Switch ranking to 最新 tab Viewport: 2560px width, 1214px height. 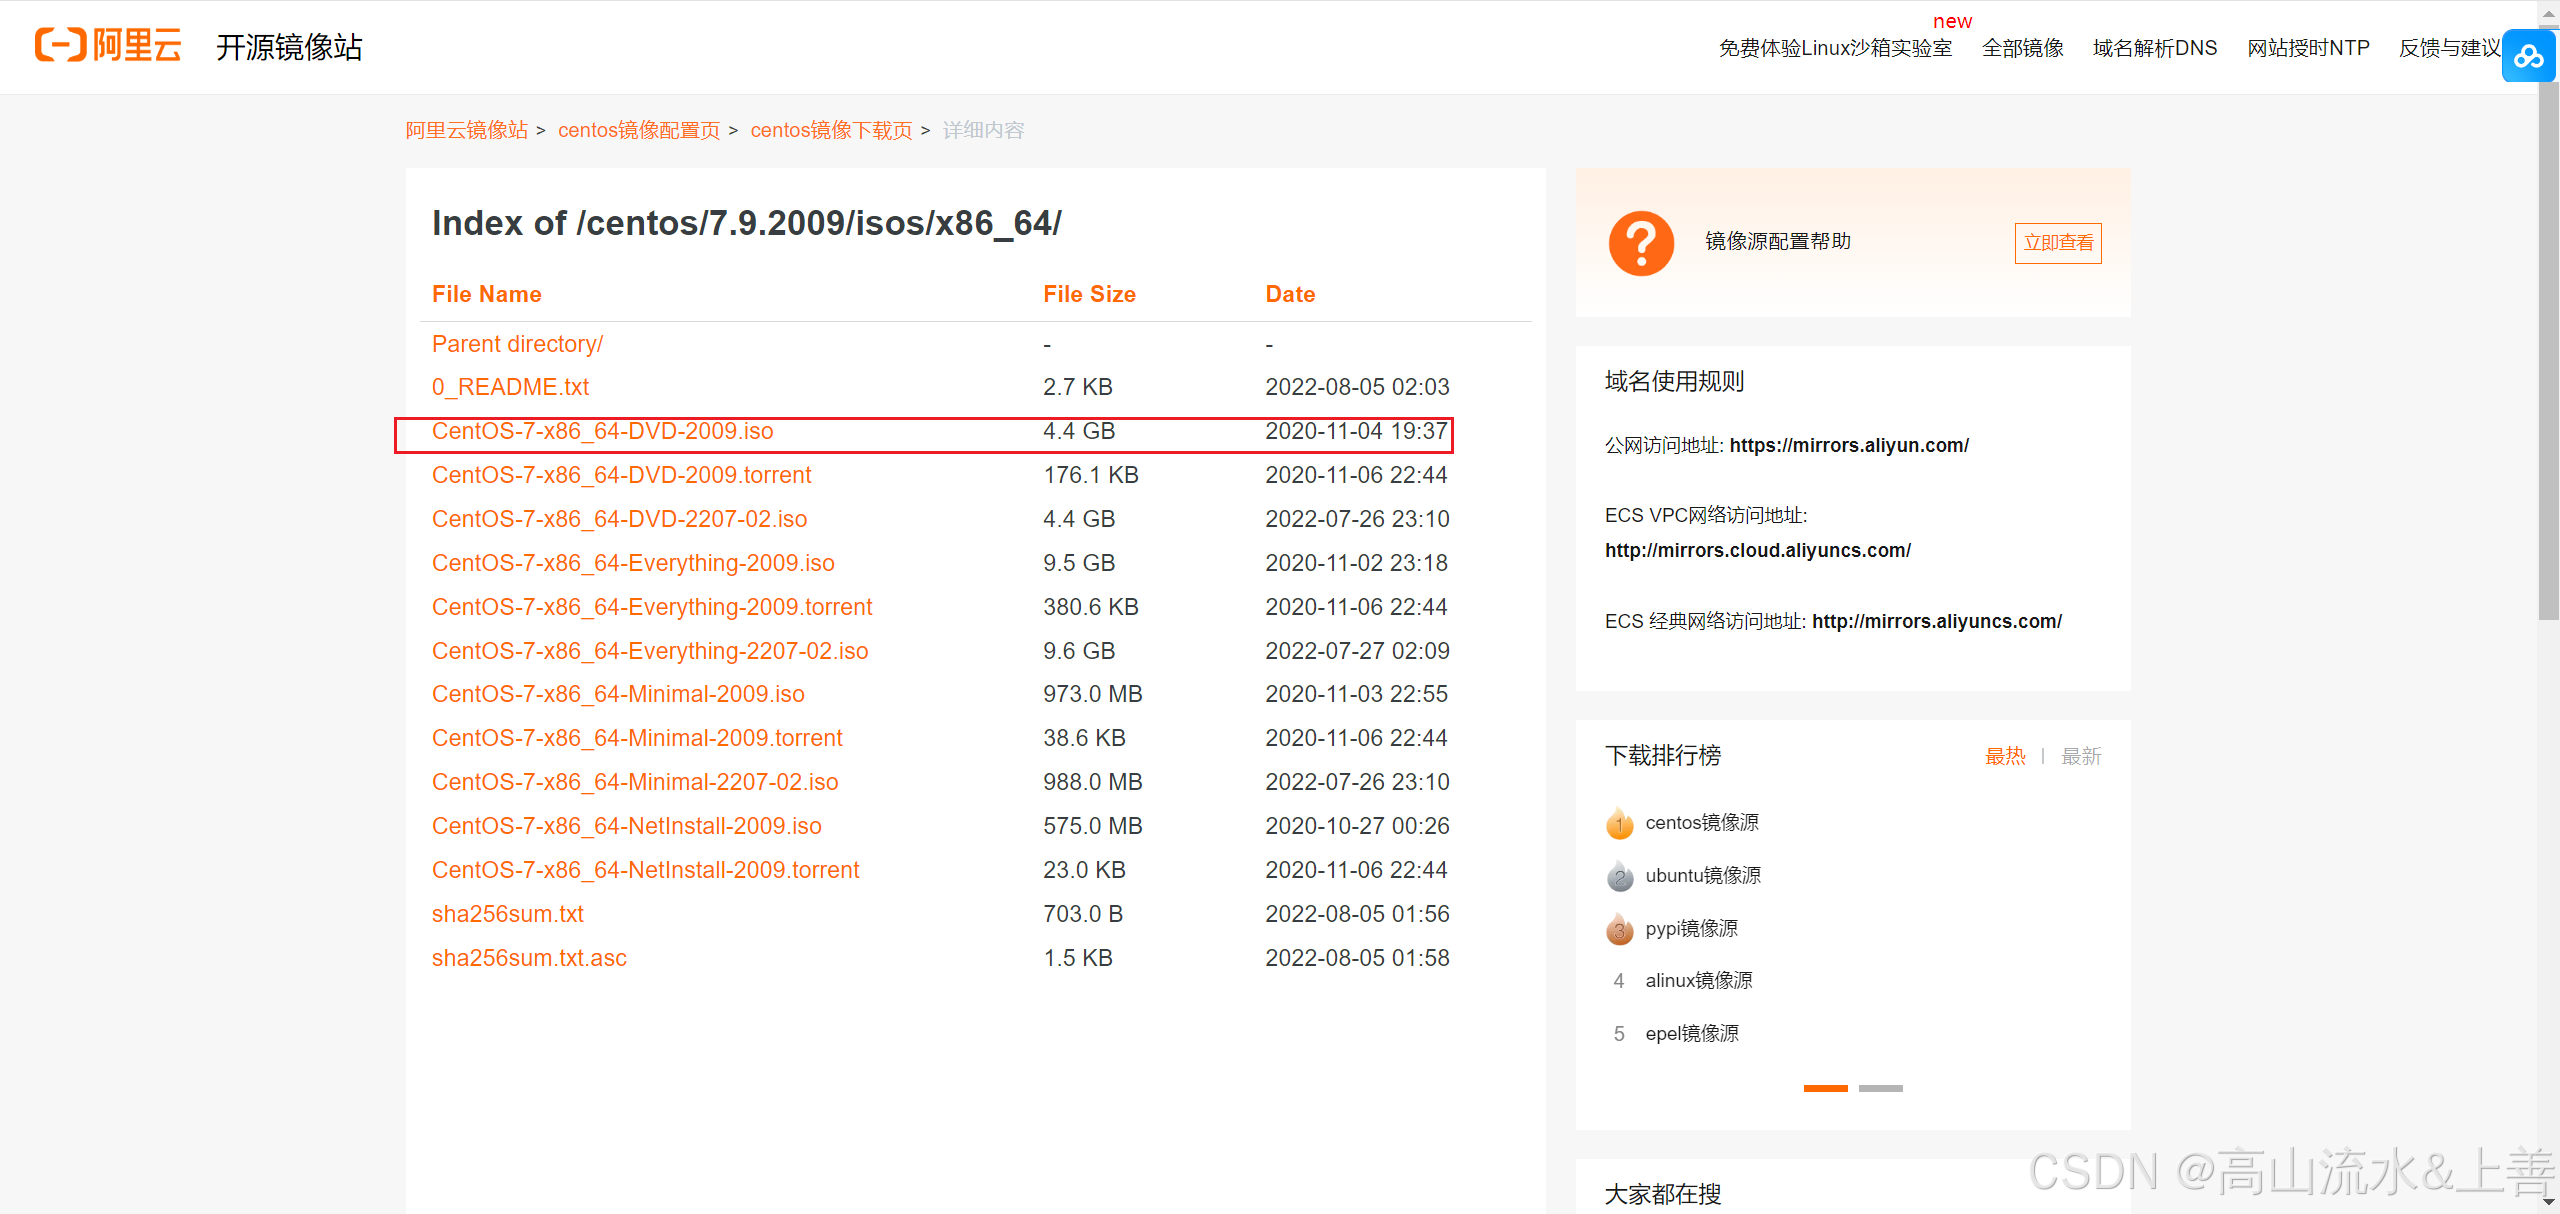click(2081, 757)
